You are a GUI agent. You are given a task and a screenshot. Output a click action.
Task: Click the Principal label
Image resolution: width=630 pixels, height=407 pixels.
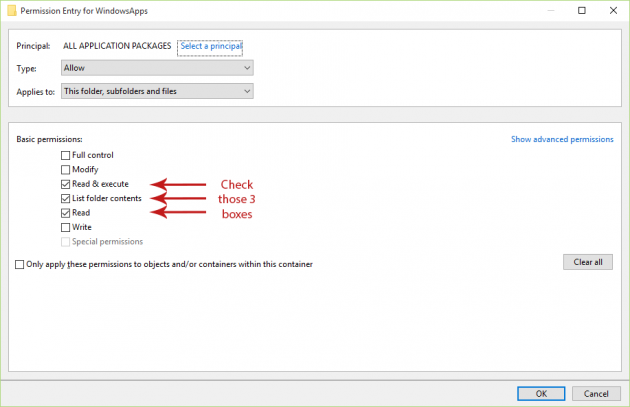click(x=33, y=46)
